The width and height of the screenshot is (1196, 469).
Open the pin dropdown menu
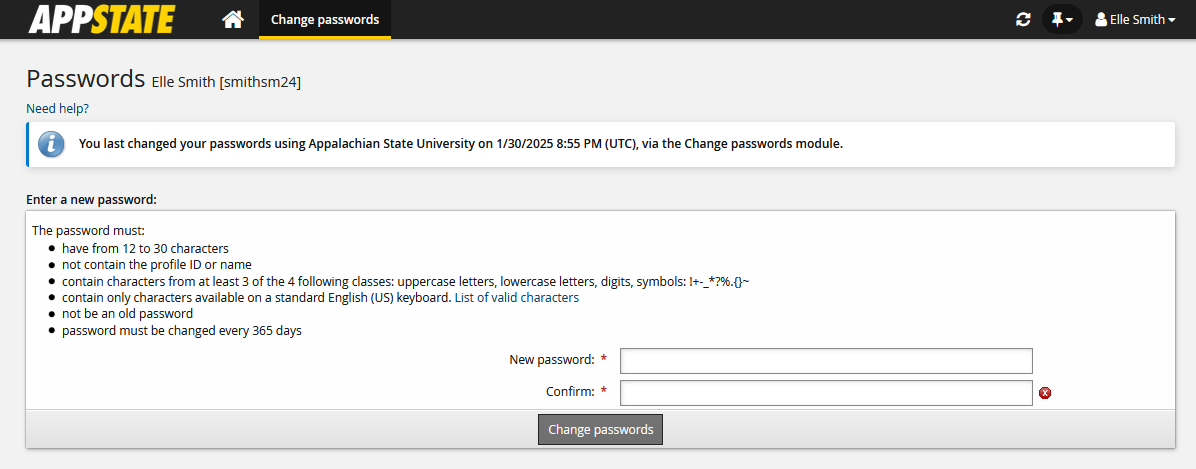[1062, 20]
